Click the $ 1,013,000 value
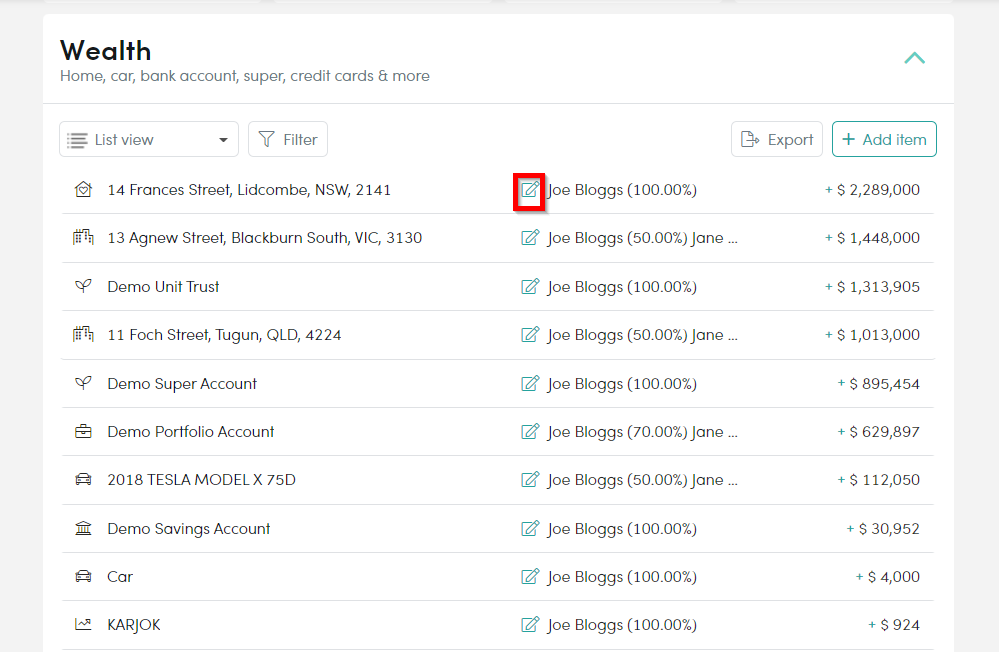The image size is (999, 652). point(878,335)
